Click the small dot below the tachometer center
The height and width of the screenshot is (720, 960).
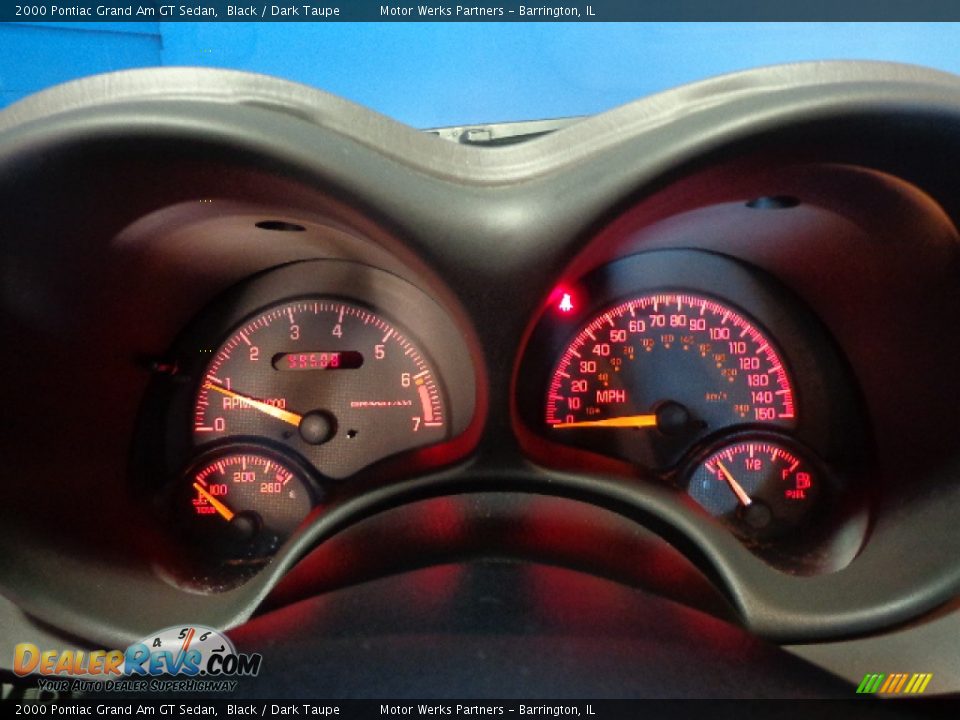coord(353,434)
